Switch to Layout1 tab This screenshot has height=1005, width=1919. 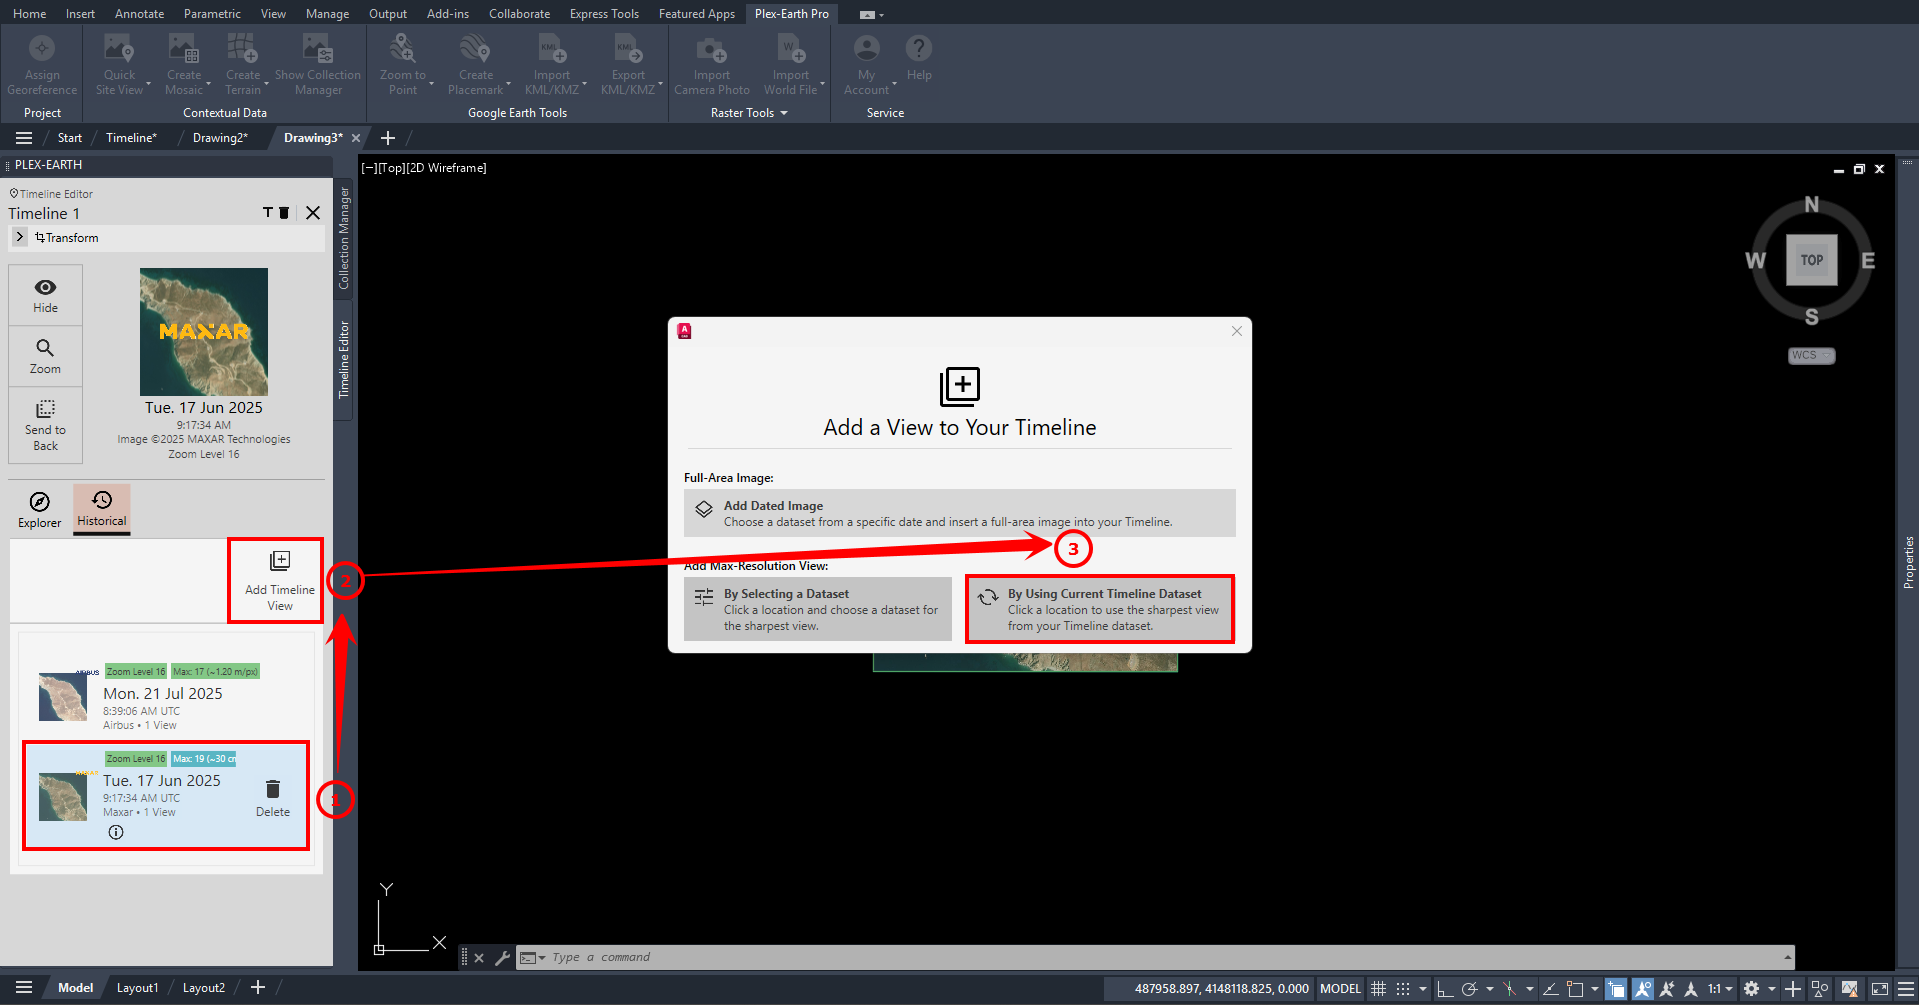point(137,988)
